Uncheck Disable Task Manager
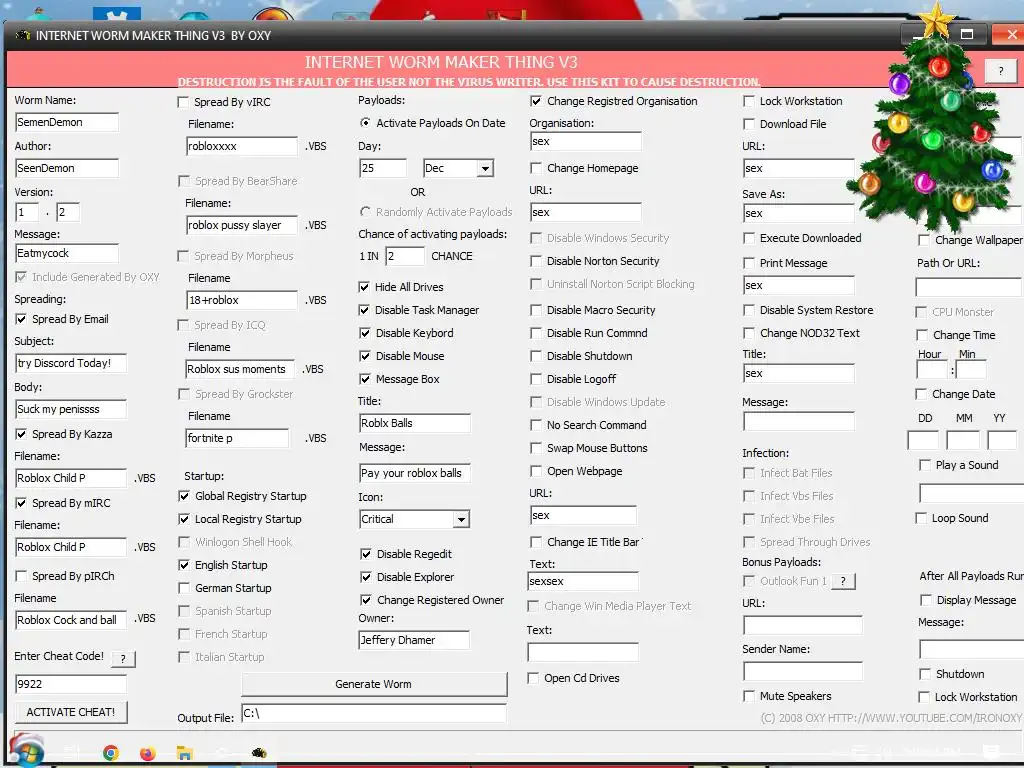1024x768 pixels. tap(364, 310)
